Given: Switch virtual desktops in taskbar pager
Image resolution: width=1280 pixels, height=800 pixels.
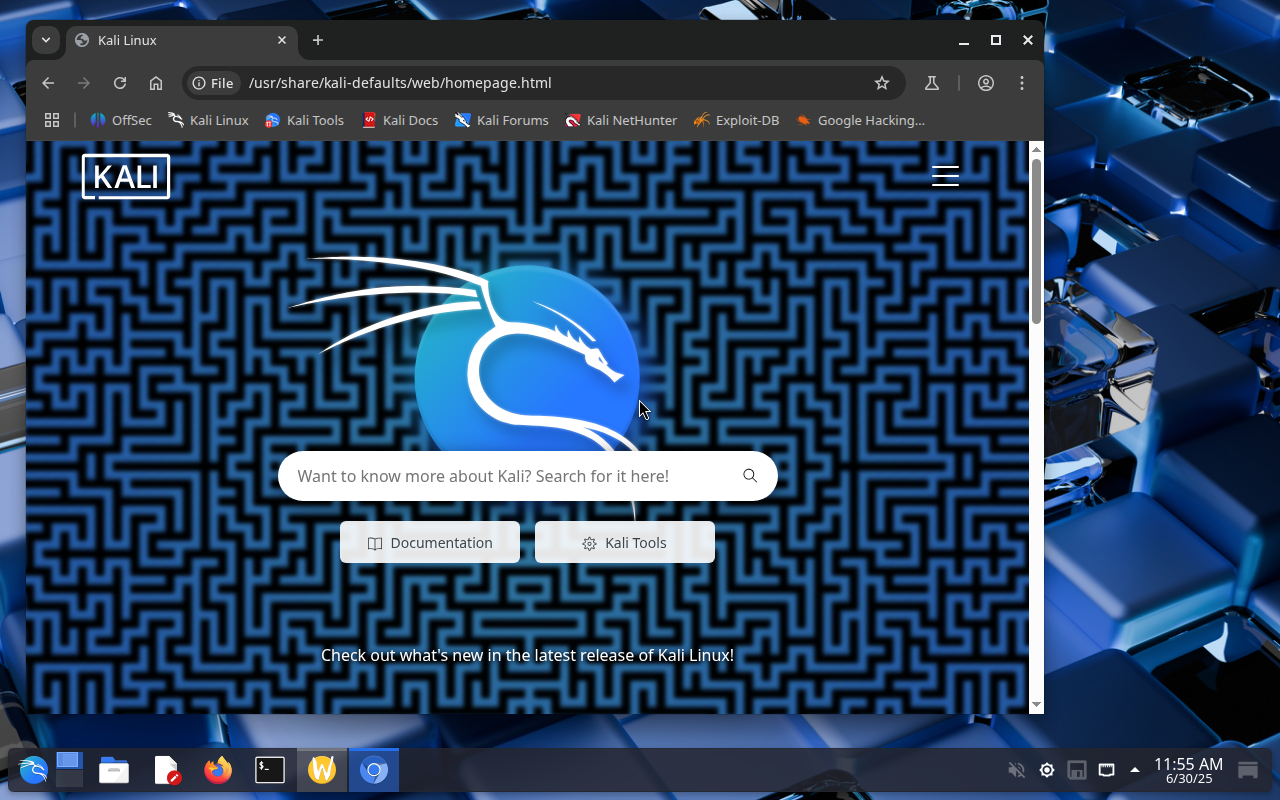Looking at the screenshot, I should coord(69,770).
